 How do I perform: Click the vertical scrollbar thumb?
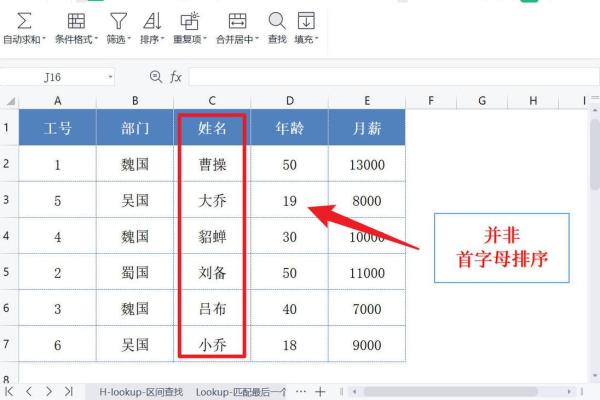595,154
